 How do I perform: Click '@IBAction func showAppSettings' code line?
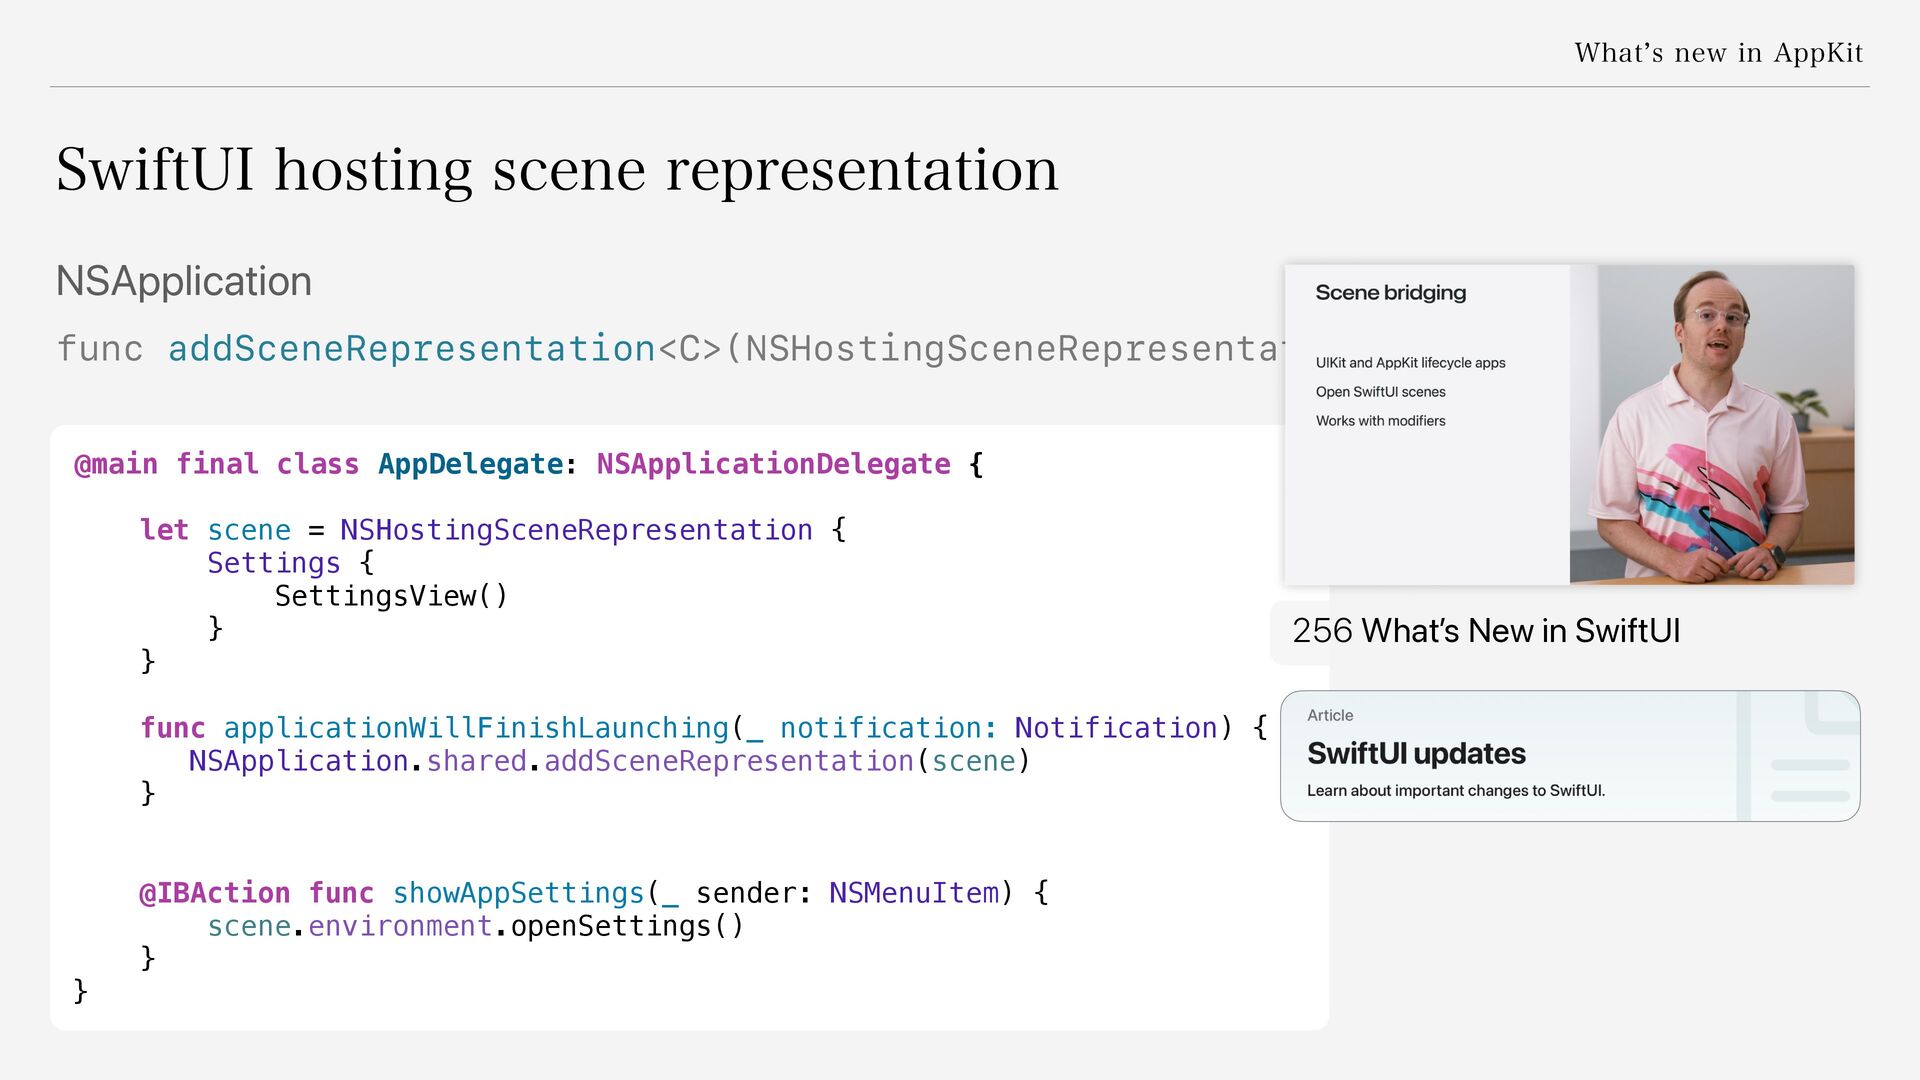(594, 893)
